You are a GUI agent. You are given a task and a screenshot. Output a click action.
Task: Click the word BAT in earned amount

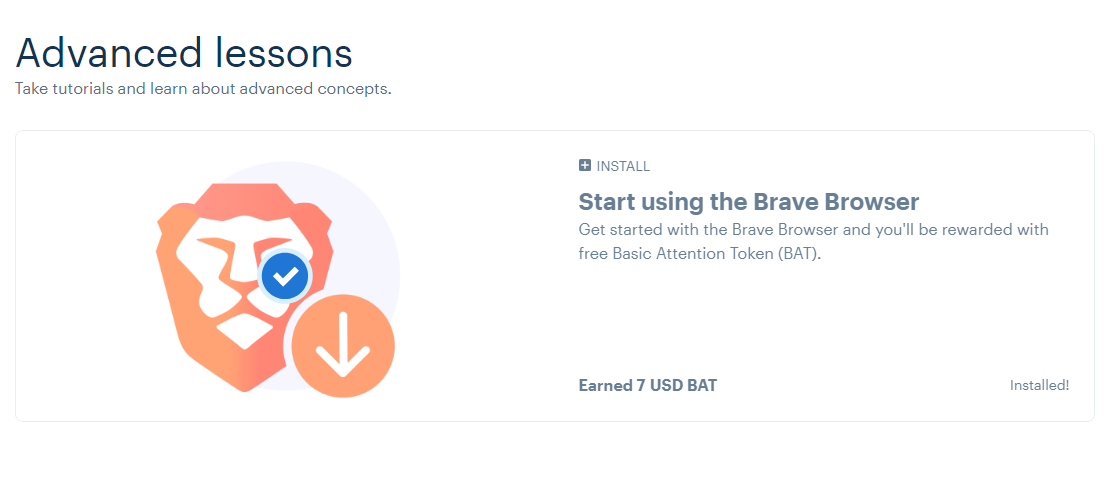coord(702,385)
